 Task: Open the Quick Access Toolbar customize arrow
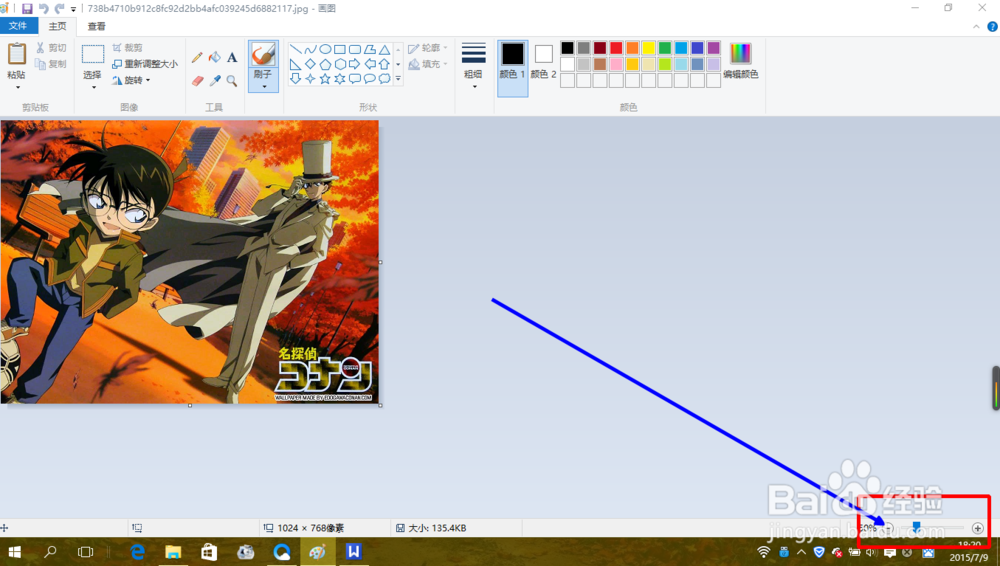73,9
